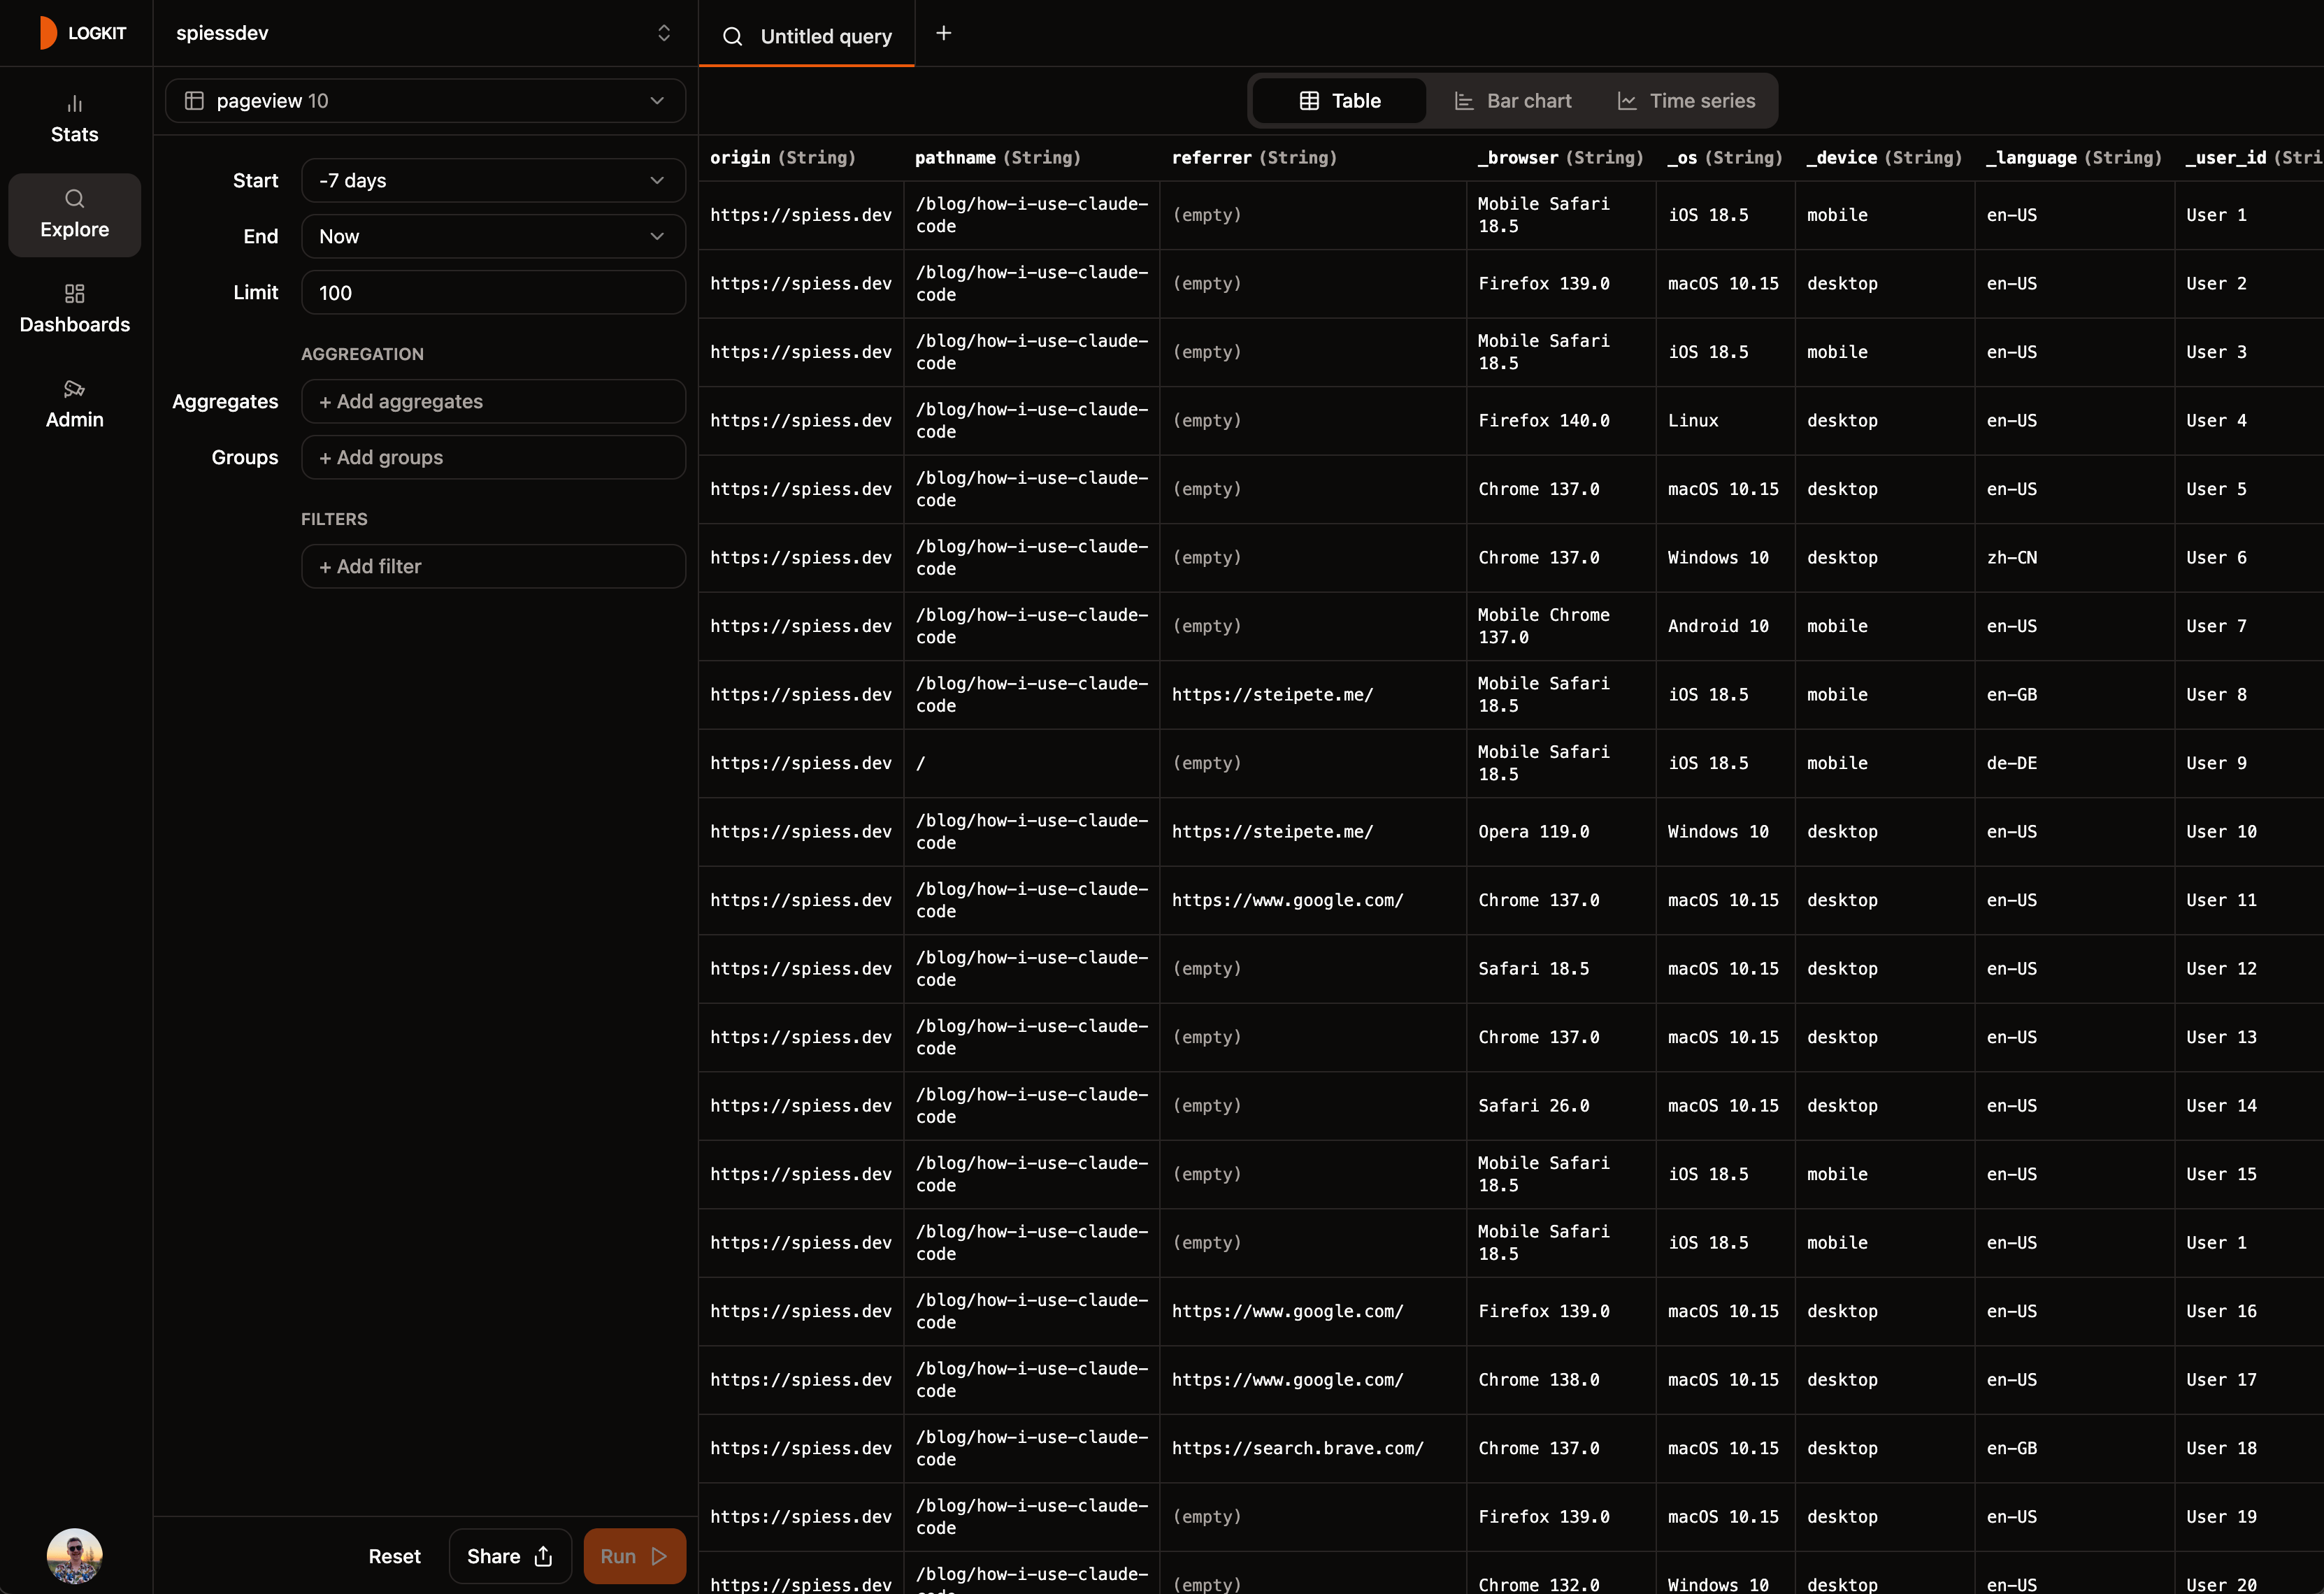Open your profile avatar
The width and height of the screenshot is (2324, 1594).
pyautogui.click(x=74, y=1555)
